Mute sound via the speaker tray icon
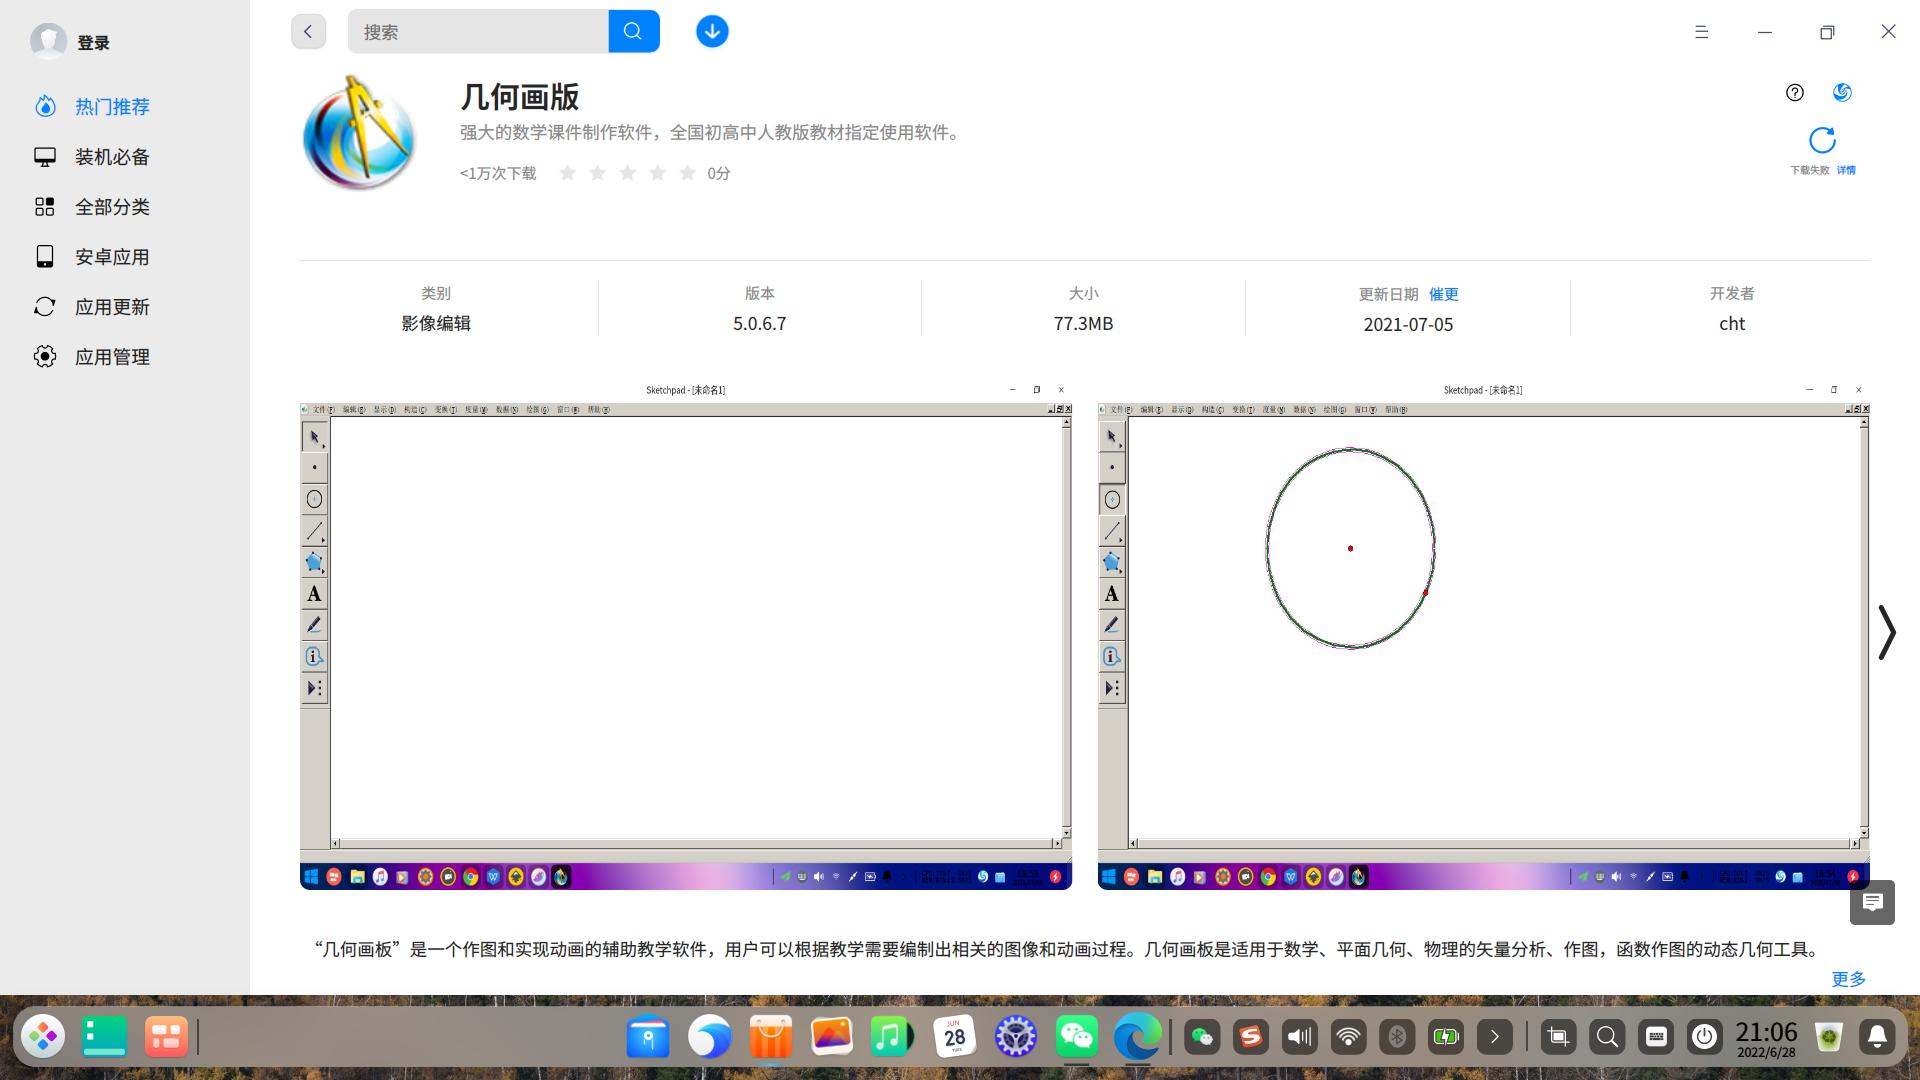The height and width of the screenshot is (1080, 1920). [1299, 1037]
